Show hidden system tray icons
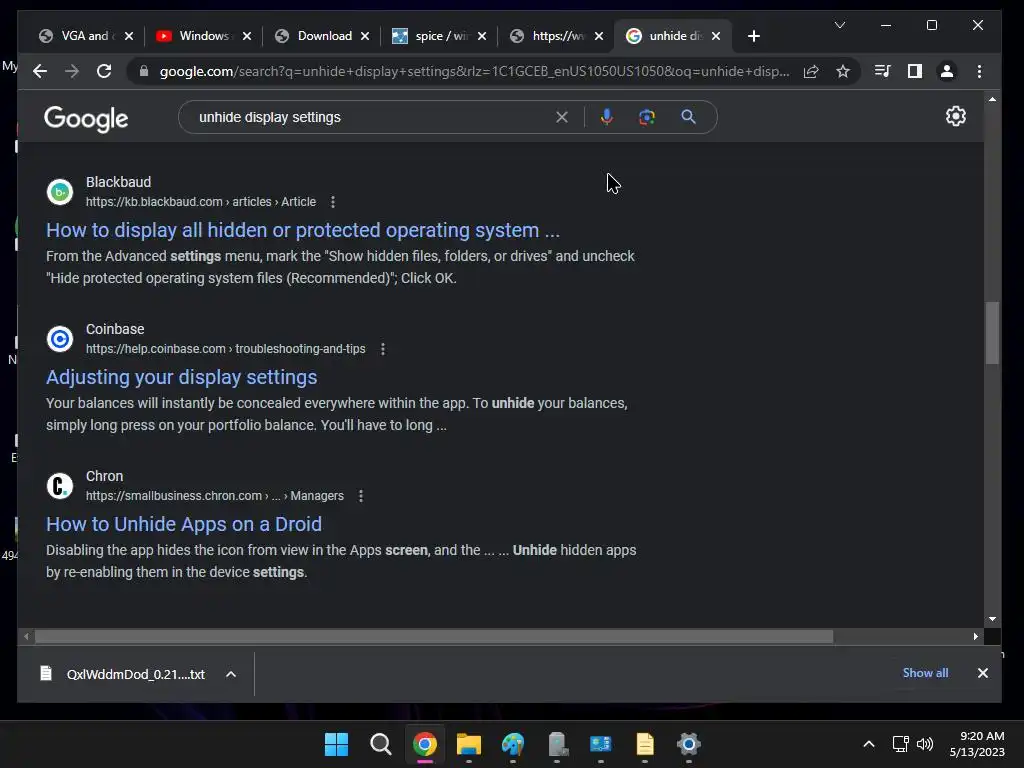The image size is (1024, 768). [x=869, y=744]
